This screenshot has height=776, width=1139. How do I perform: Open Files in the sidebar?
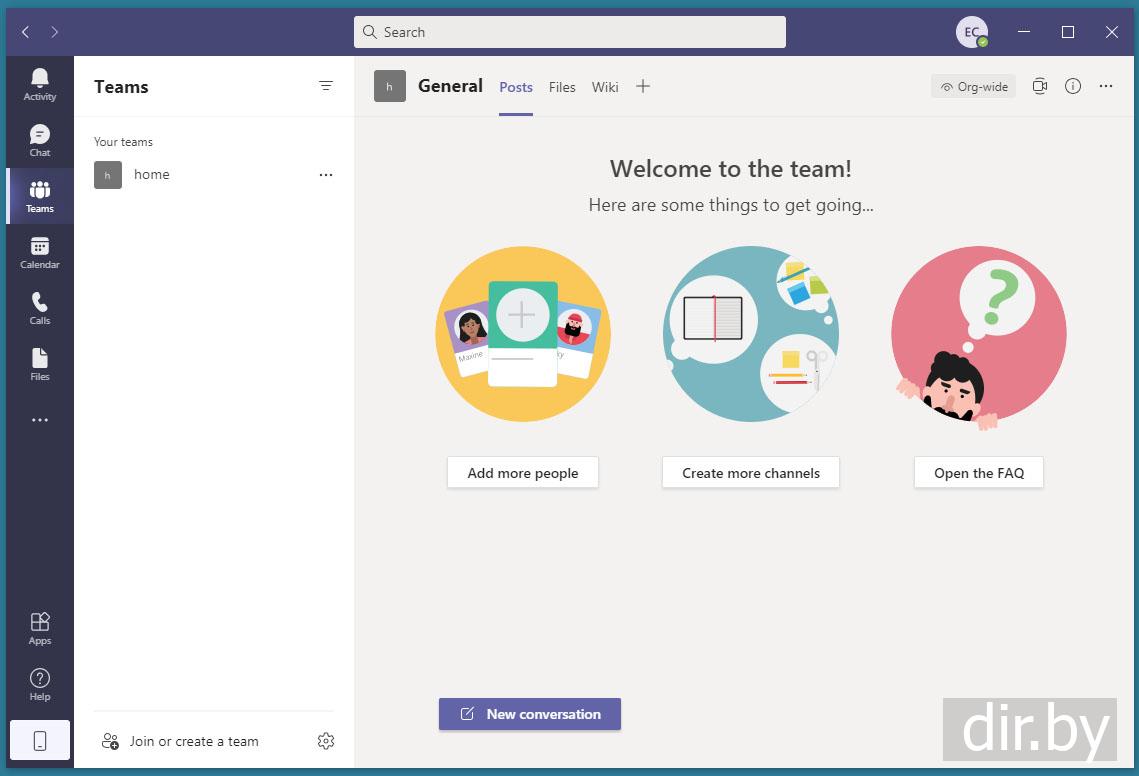coord(40,364)
